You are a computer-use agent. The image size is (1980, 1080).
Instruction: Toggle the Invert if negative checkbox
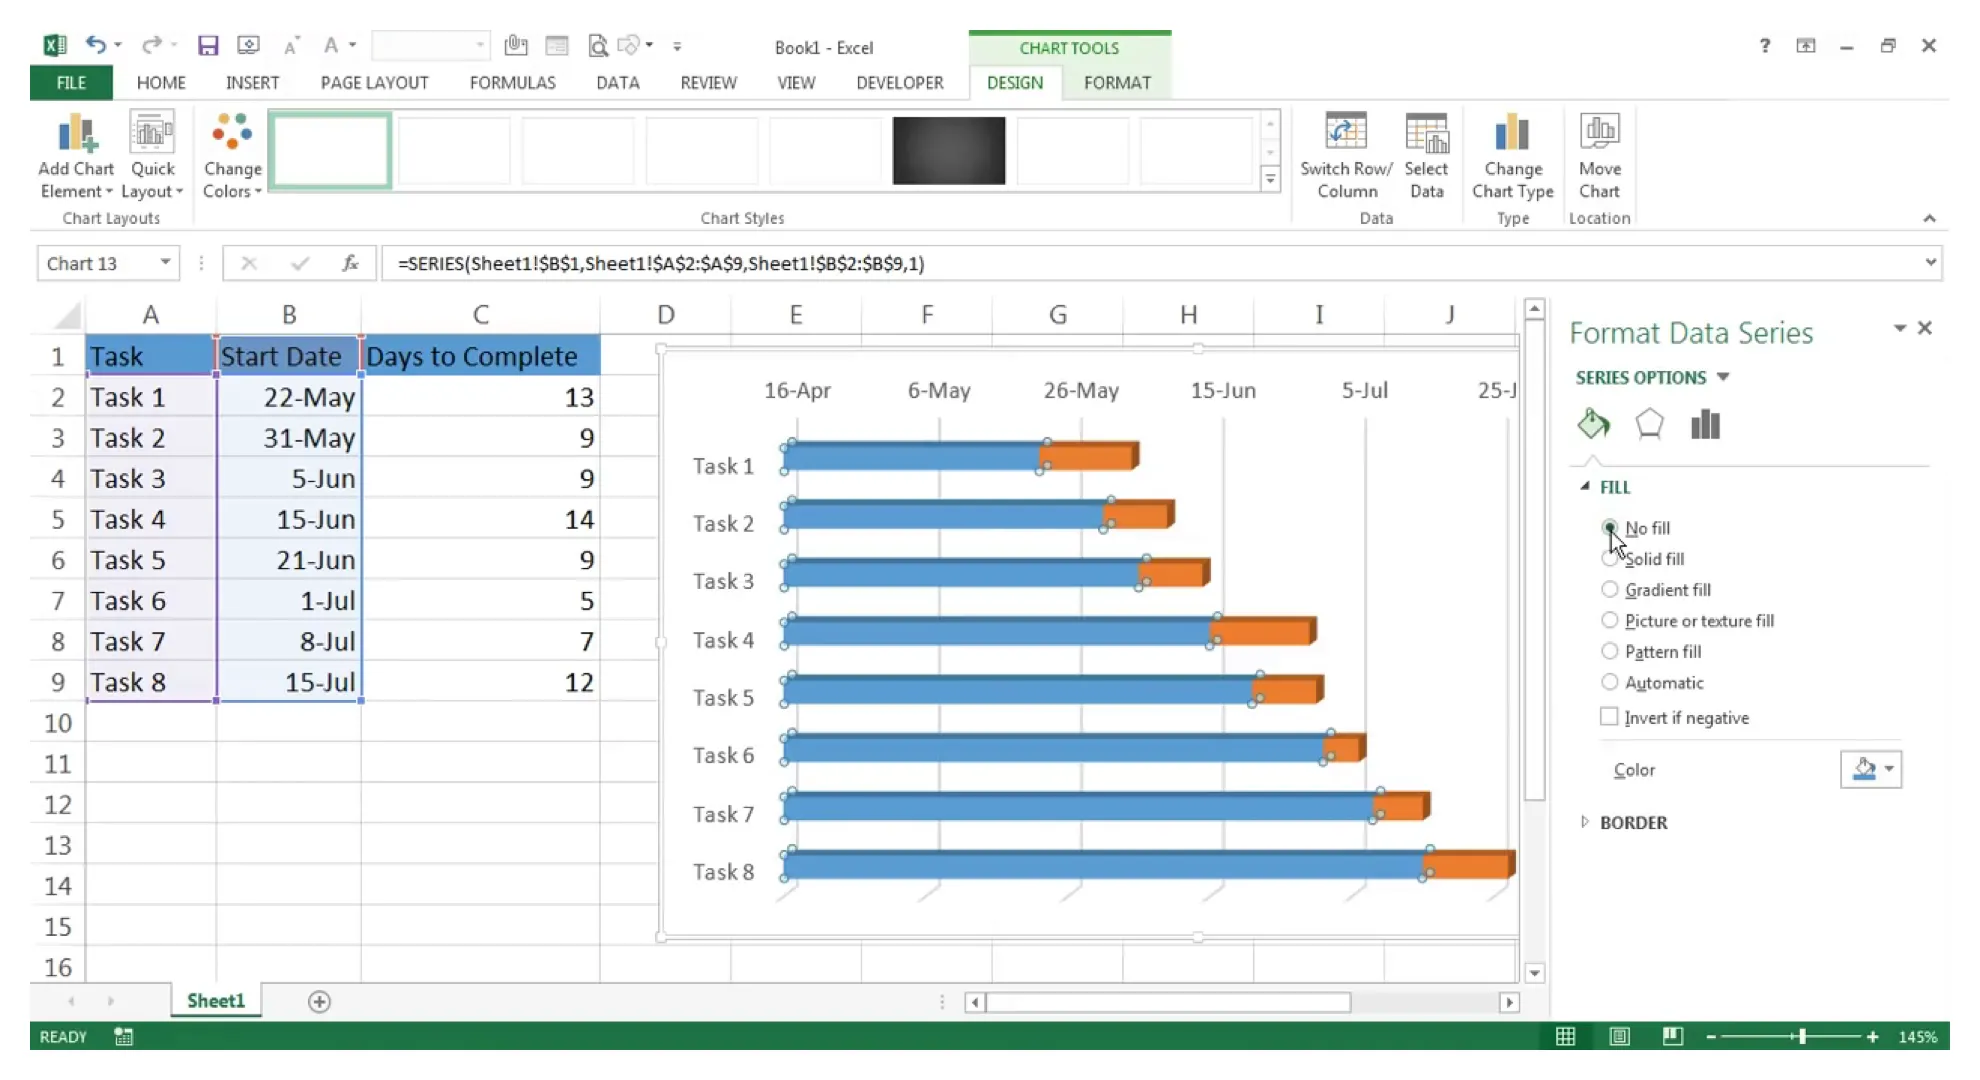[1609, 717]
